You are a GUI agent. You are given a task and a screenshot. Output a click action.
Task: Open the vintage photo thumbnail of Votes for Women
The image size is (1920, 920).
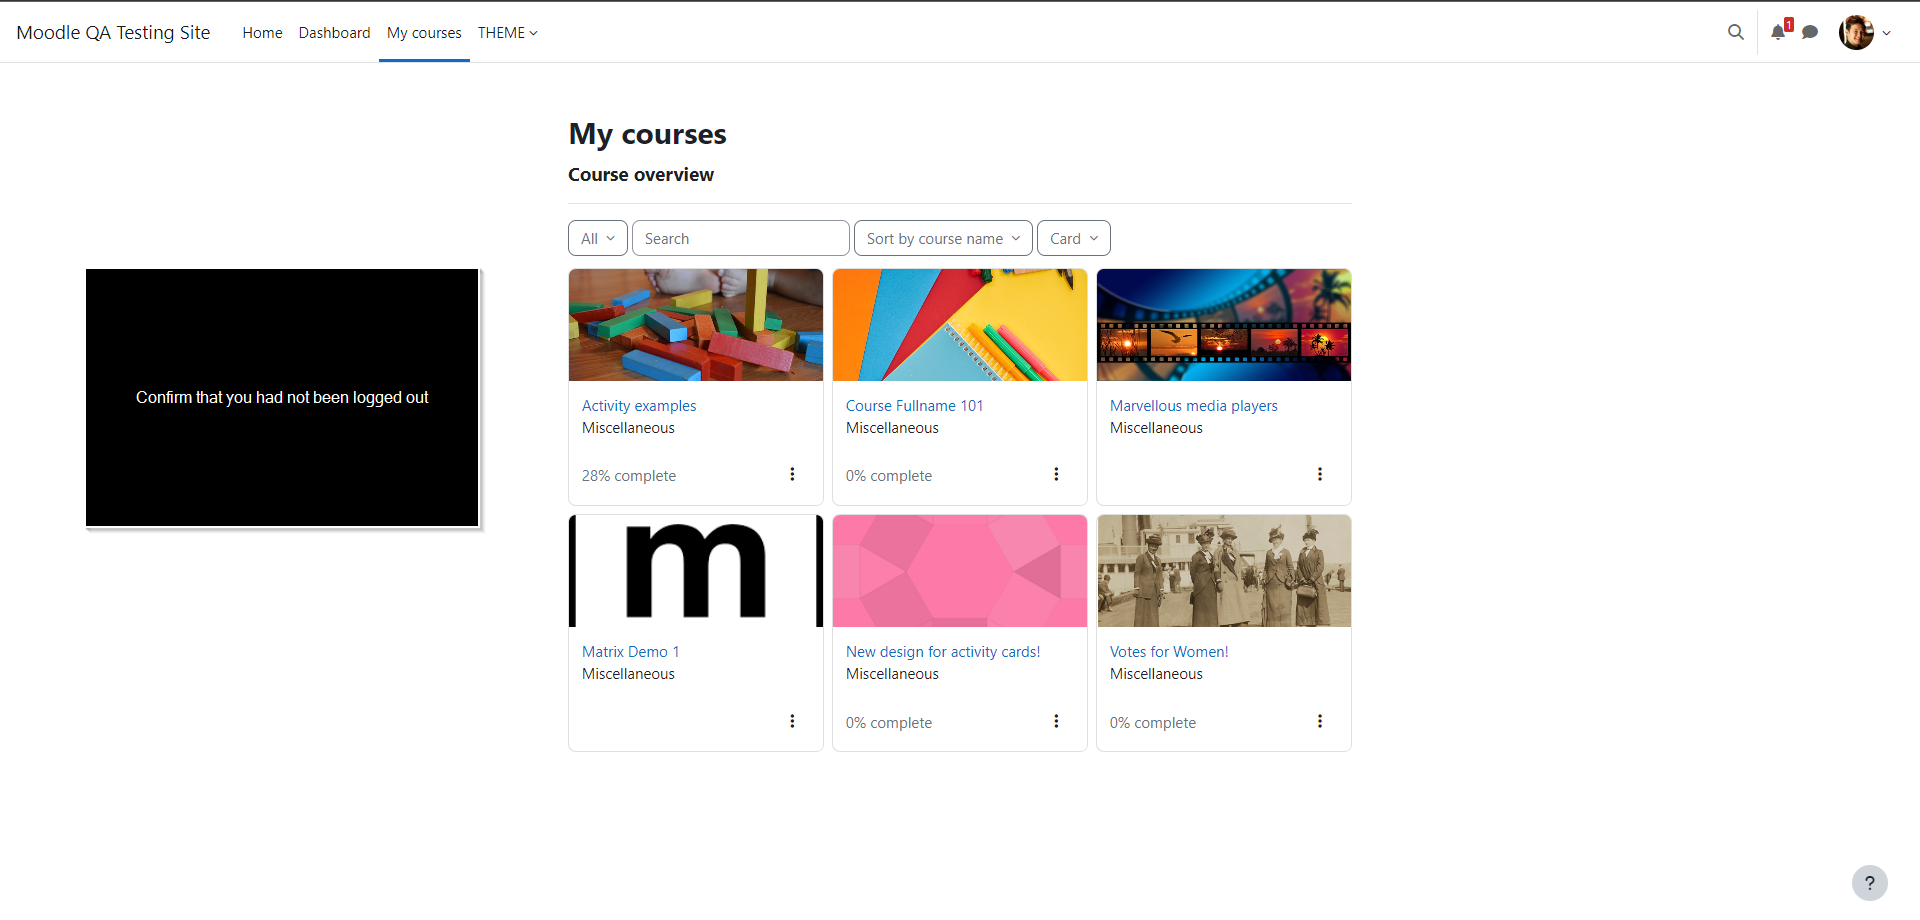pyautogui.click(x=1224, y=571)
